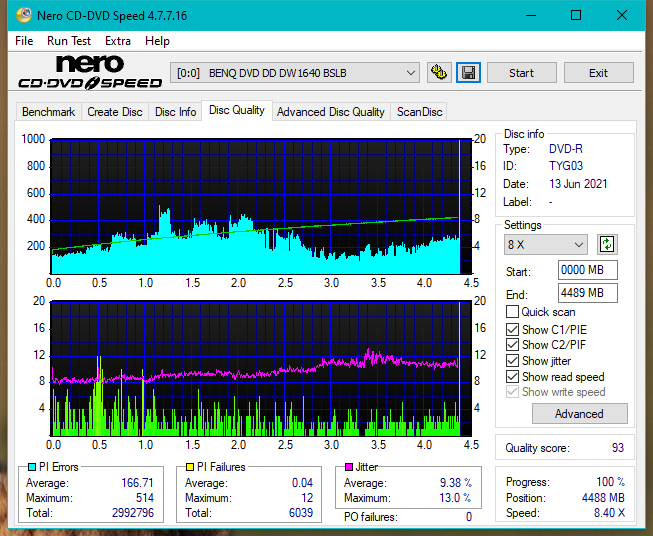Close the Nero CD-DVD Speed window
The height and width of the screenshot is (536, 653).
(622, 15)
